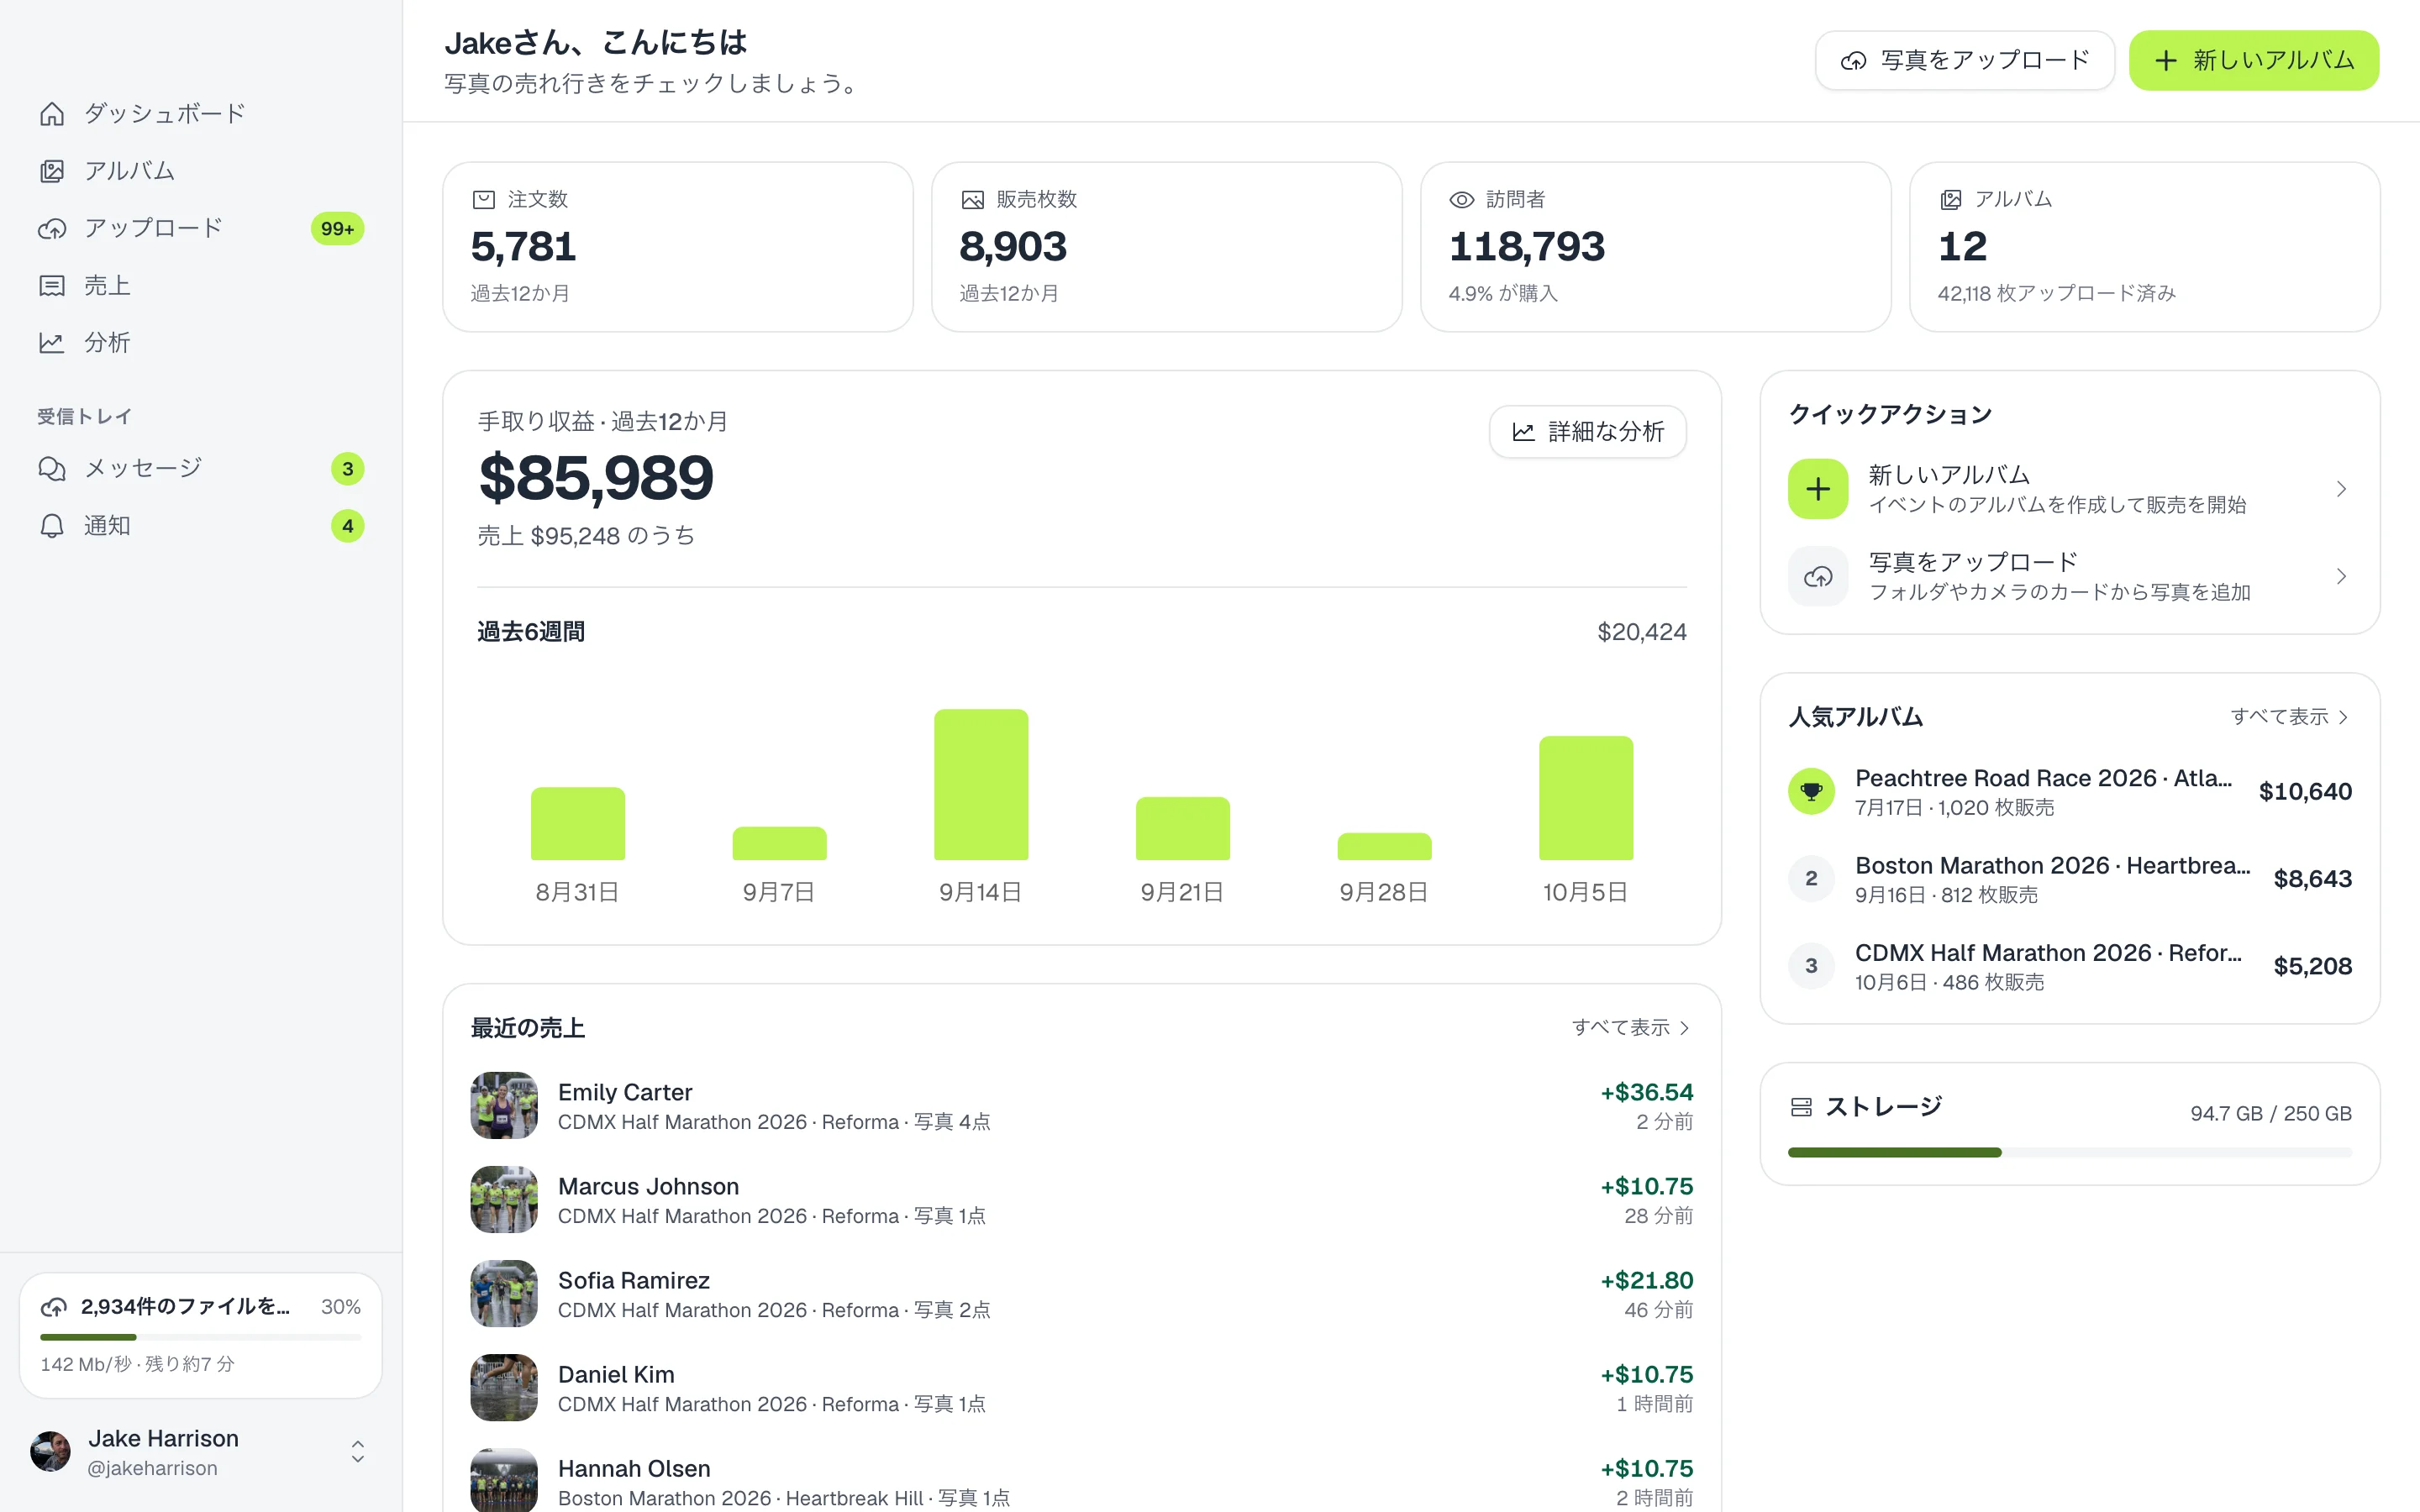Click Marcus Johnson's sale row name
The width and height of the screenshot is (2420, 1512).
click(649, 1187)
